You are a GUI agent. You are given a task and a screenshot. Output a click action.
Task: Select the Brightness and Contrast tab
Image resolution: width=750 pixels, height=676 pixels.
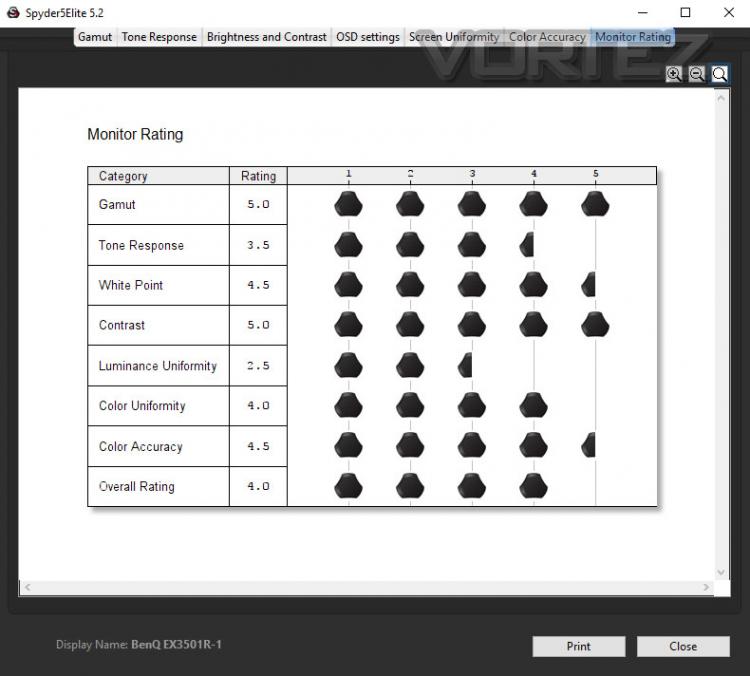[266, 37]
